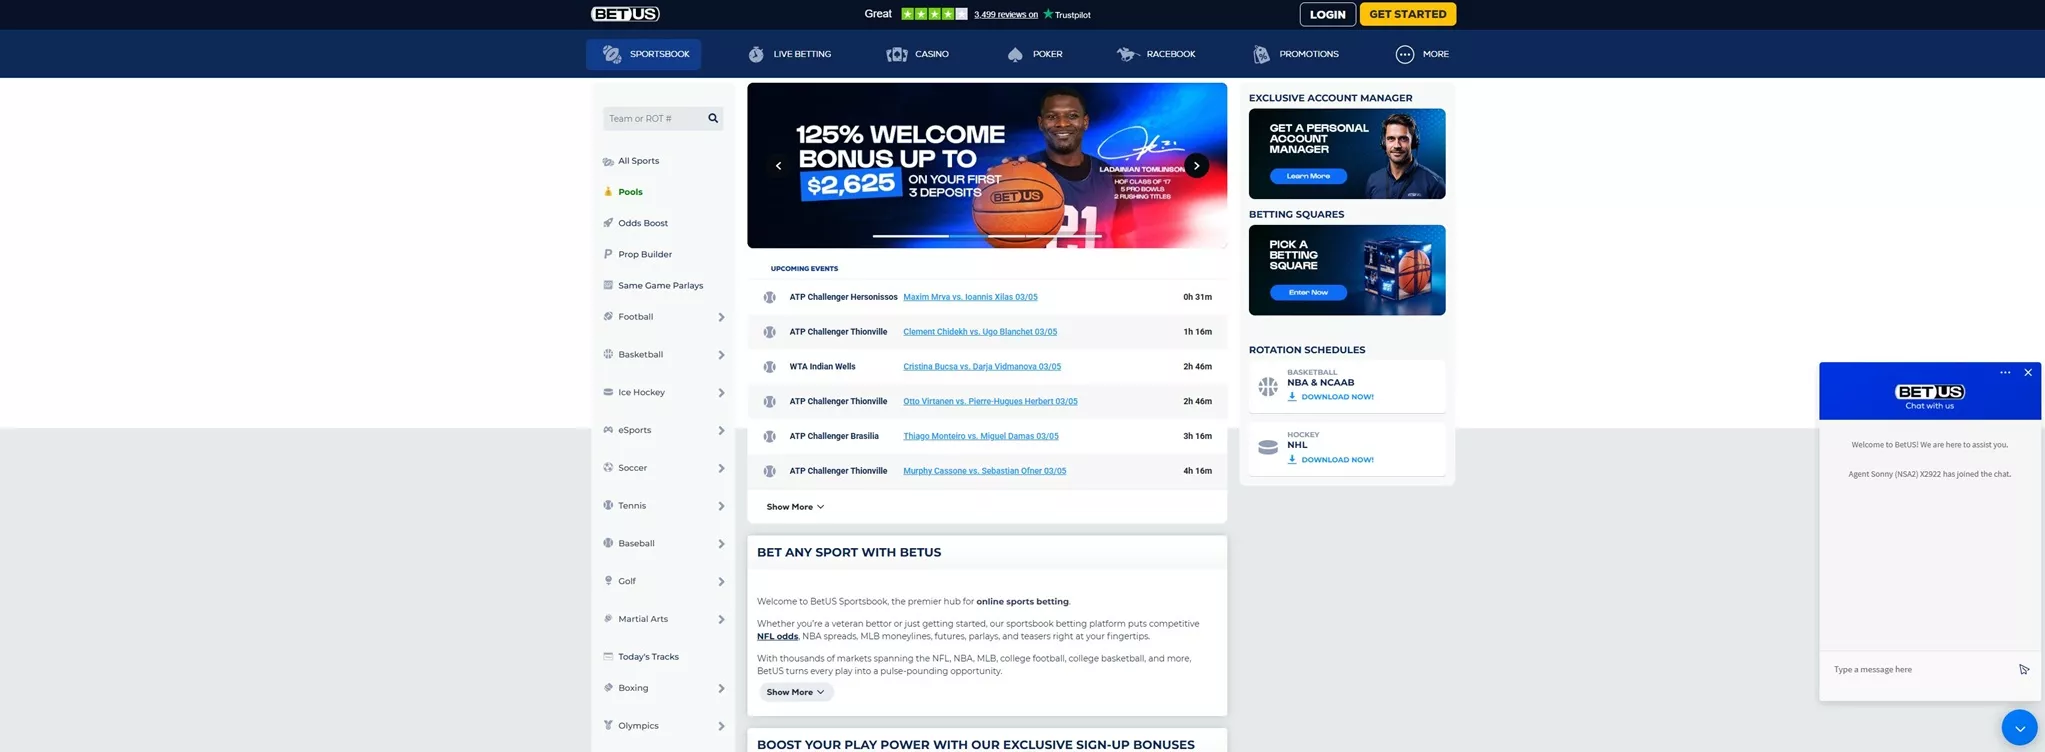Click the Ice Hockey sidebar icon
This screenshot has width=2045, height=752.
click(608, 392)
